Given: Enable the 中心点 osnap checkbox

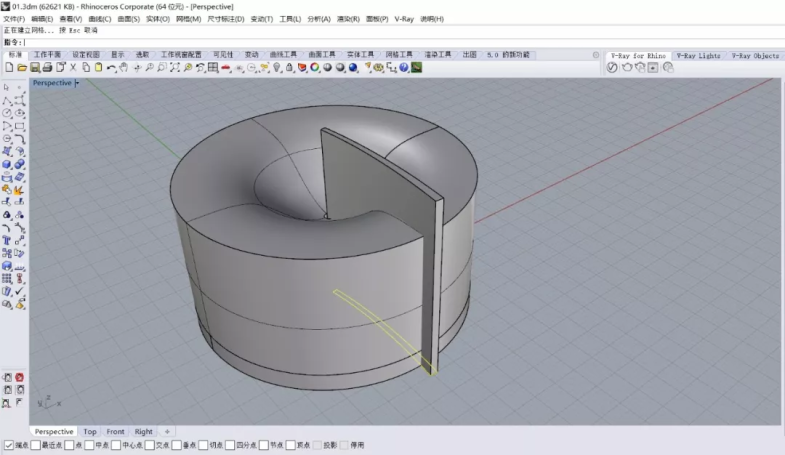Looking at the screenshot, I should pyautogui.click(x=115, y=445).
